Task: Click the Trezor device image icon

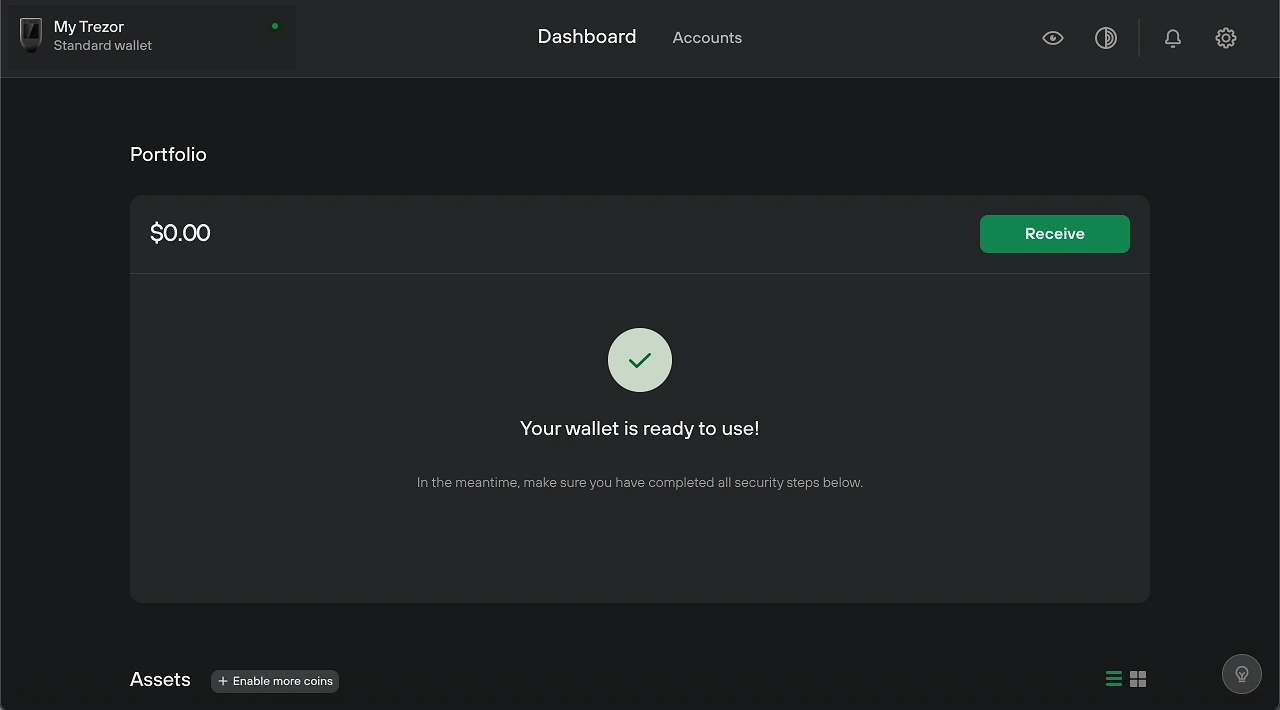Action: coord(31,36)
